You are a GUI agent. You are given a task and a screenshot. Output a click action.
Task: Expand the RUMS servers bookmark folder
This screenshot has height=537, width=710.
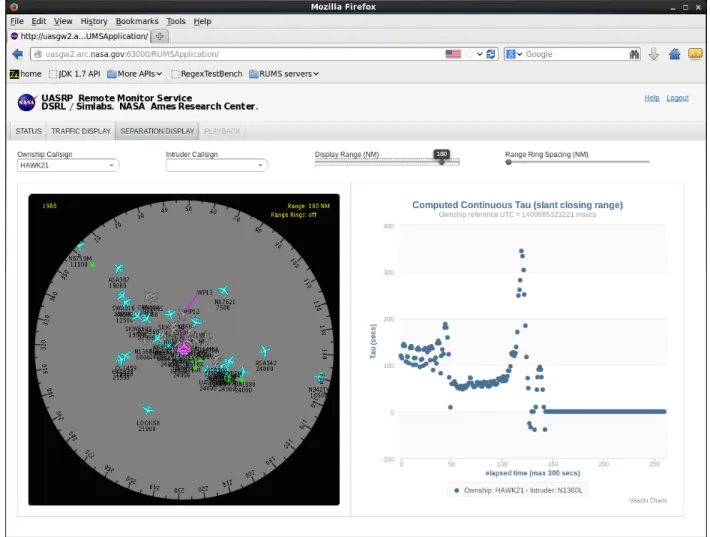point(284,74)
